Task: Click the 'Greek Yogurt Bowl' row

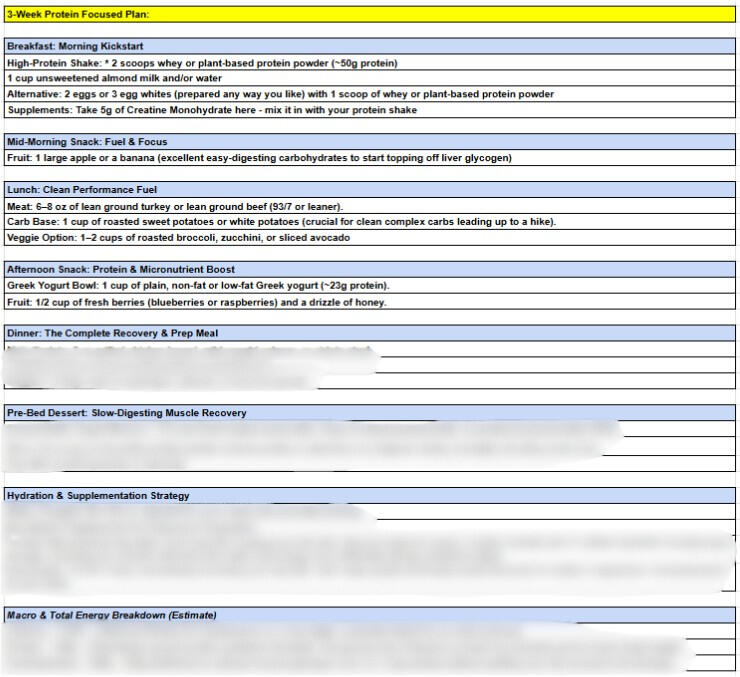Action: pos(370,286)
